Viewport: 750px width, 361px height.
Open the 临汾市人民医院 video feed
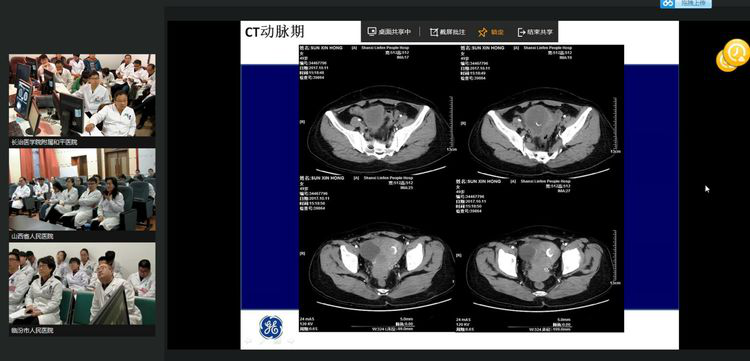[x=82, y=284]
